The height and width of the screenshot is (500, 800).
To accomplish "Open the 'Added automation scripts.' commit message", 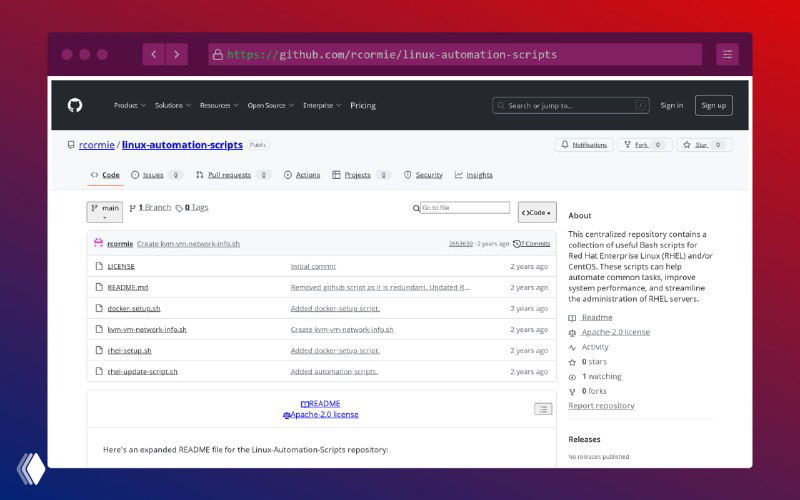I will coord(334,371).
